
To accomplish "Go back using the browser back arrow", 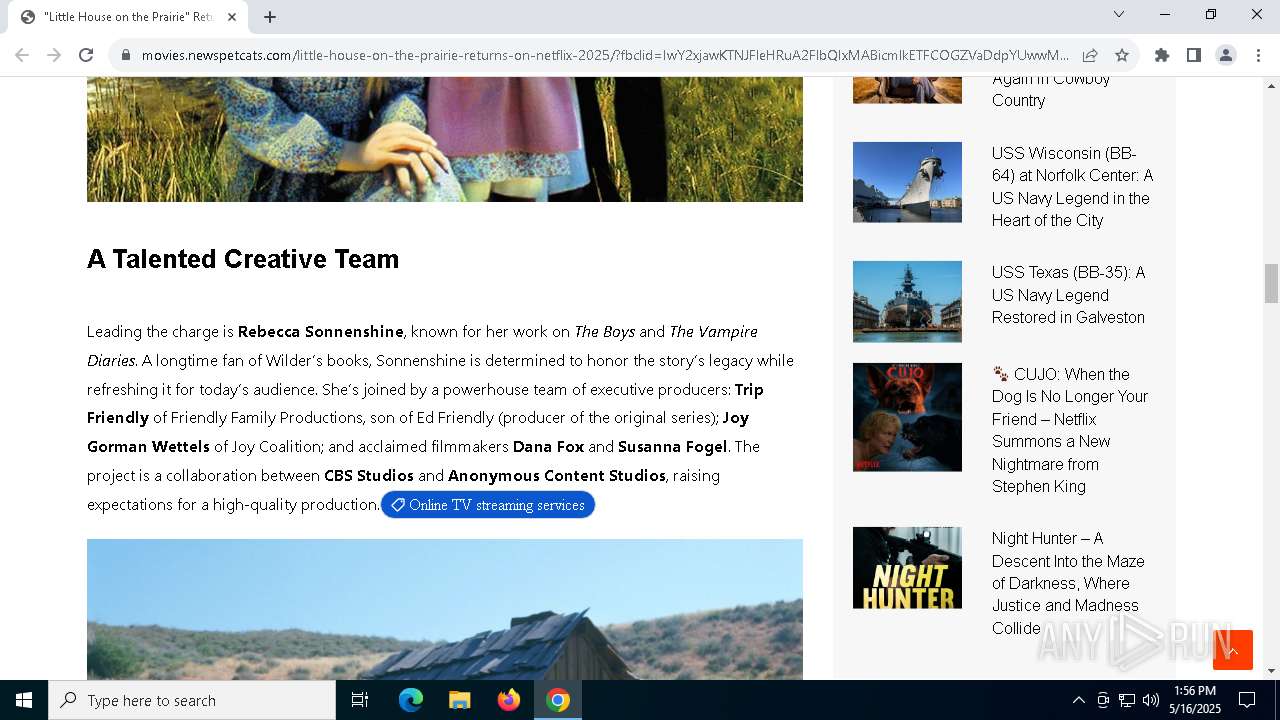I will tap(22, 55).
